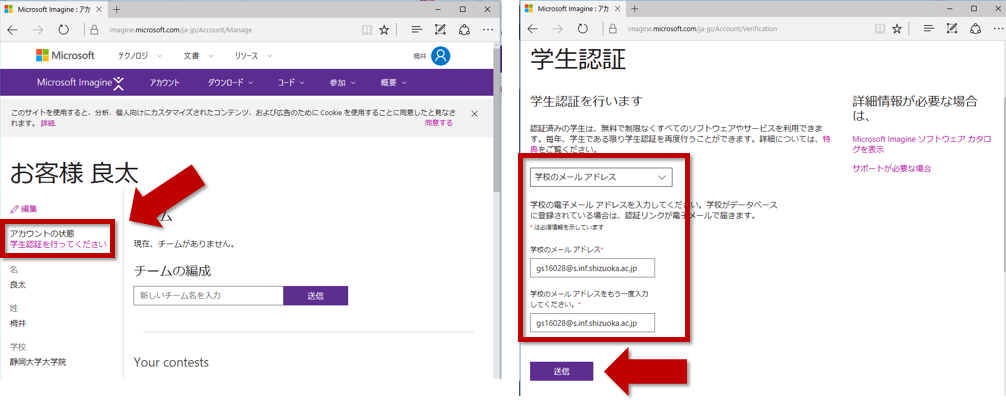Click the Microsoft logo
Viewport: 1006px width, 400px height.
pos(65,56)
